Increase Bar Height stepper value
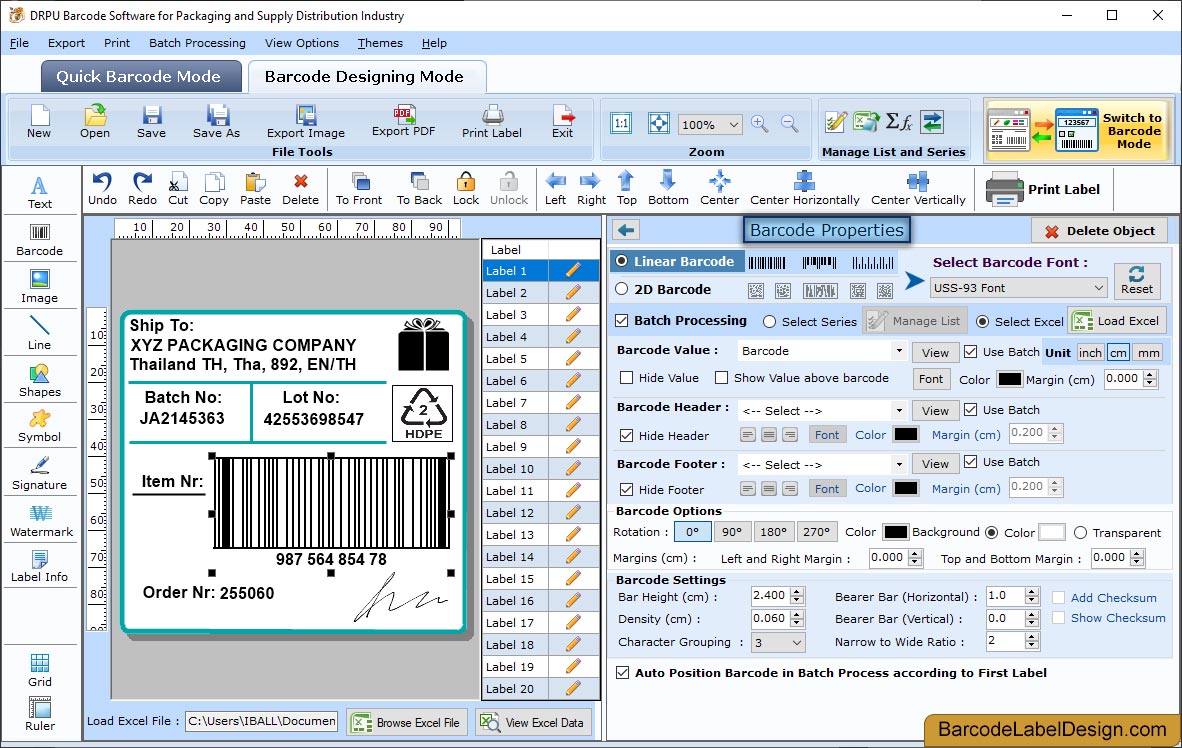 click(798, 591)
